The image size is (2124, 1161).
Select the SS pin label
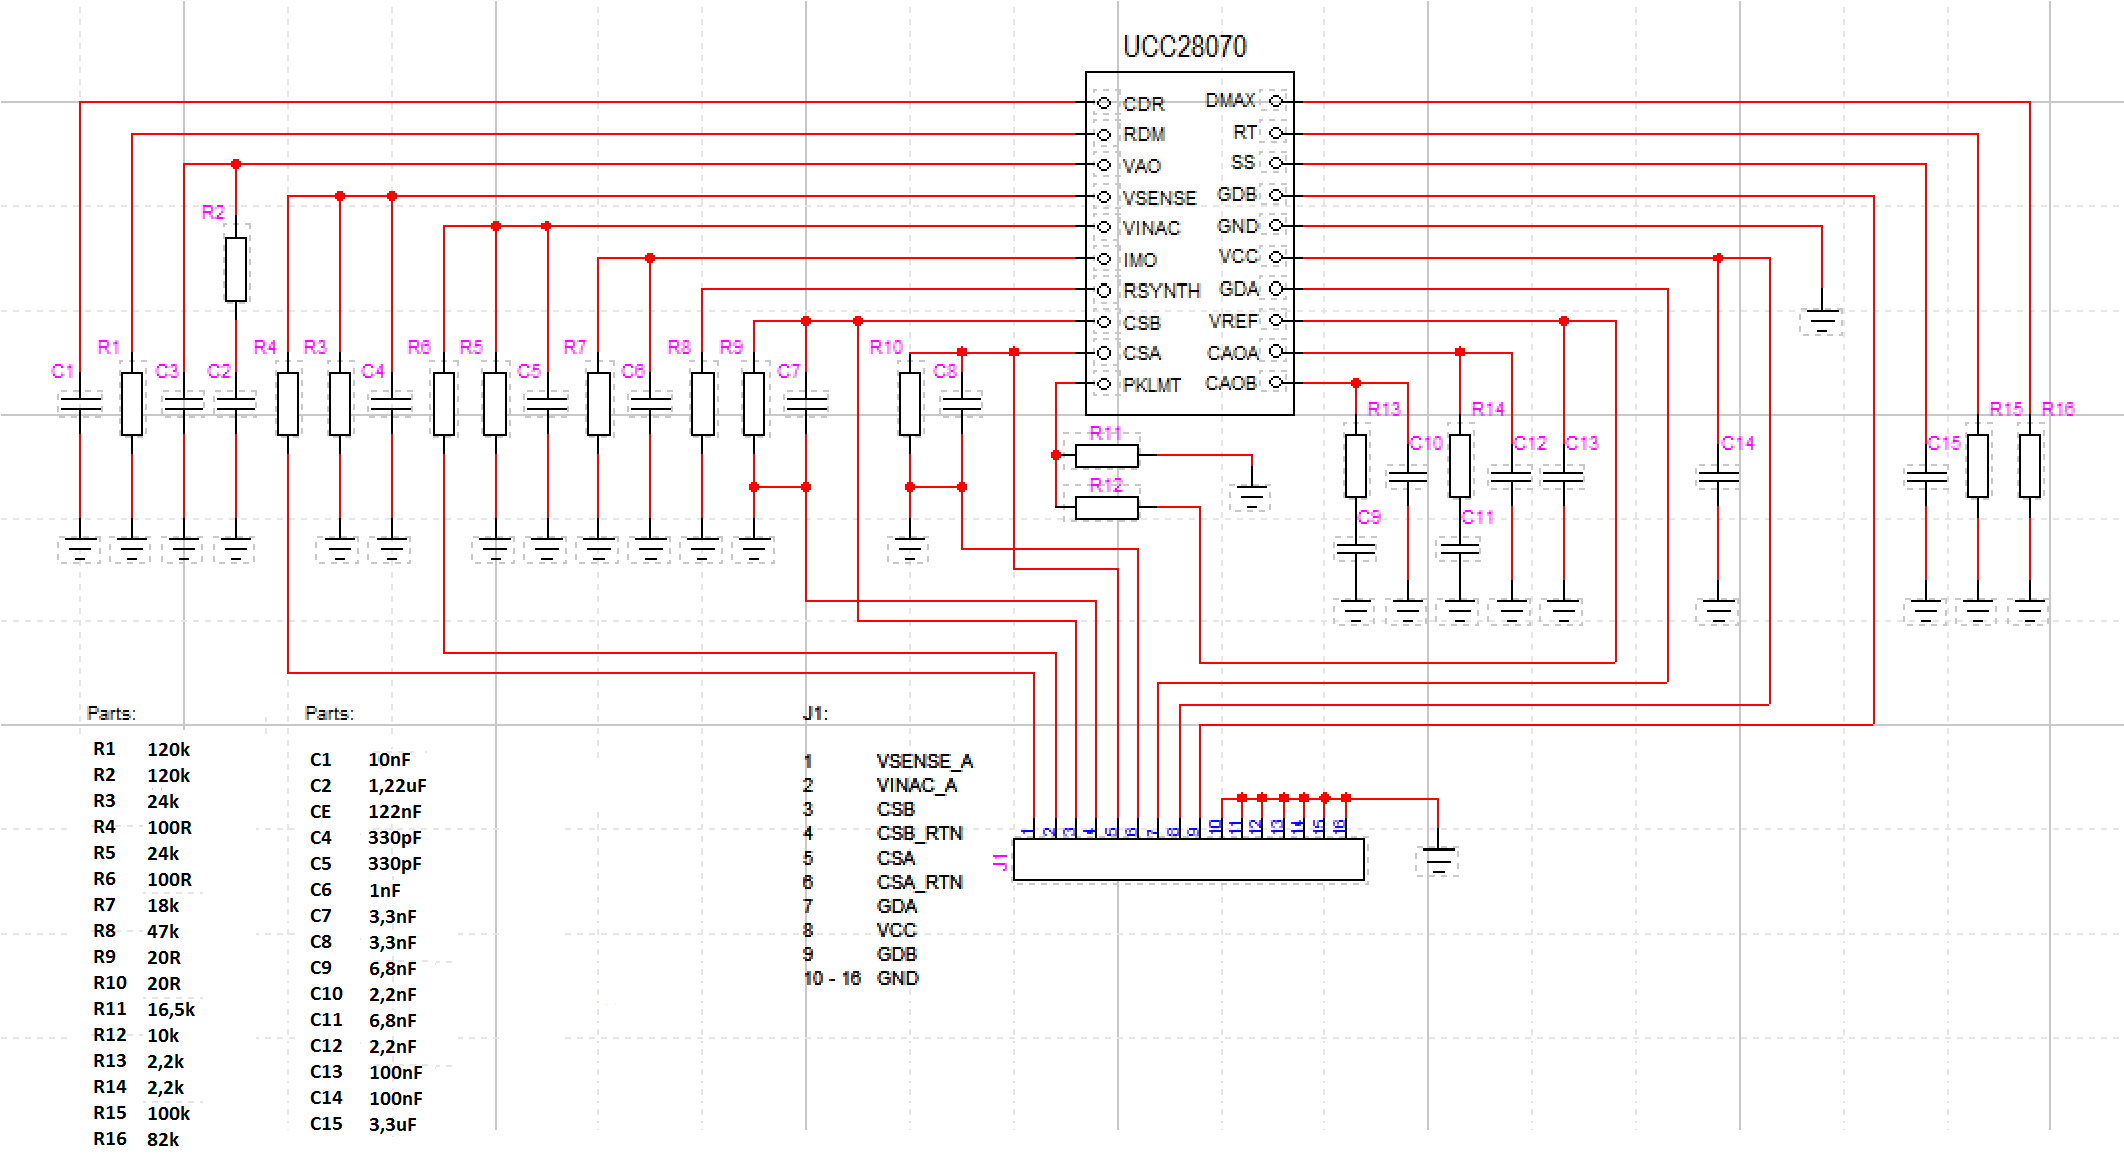pos(1243,162)
